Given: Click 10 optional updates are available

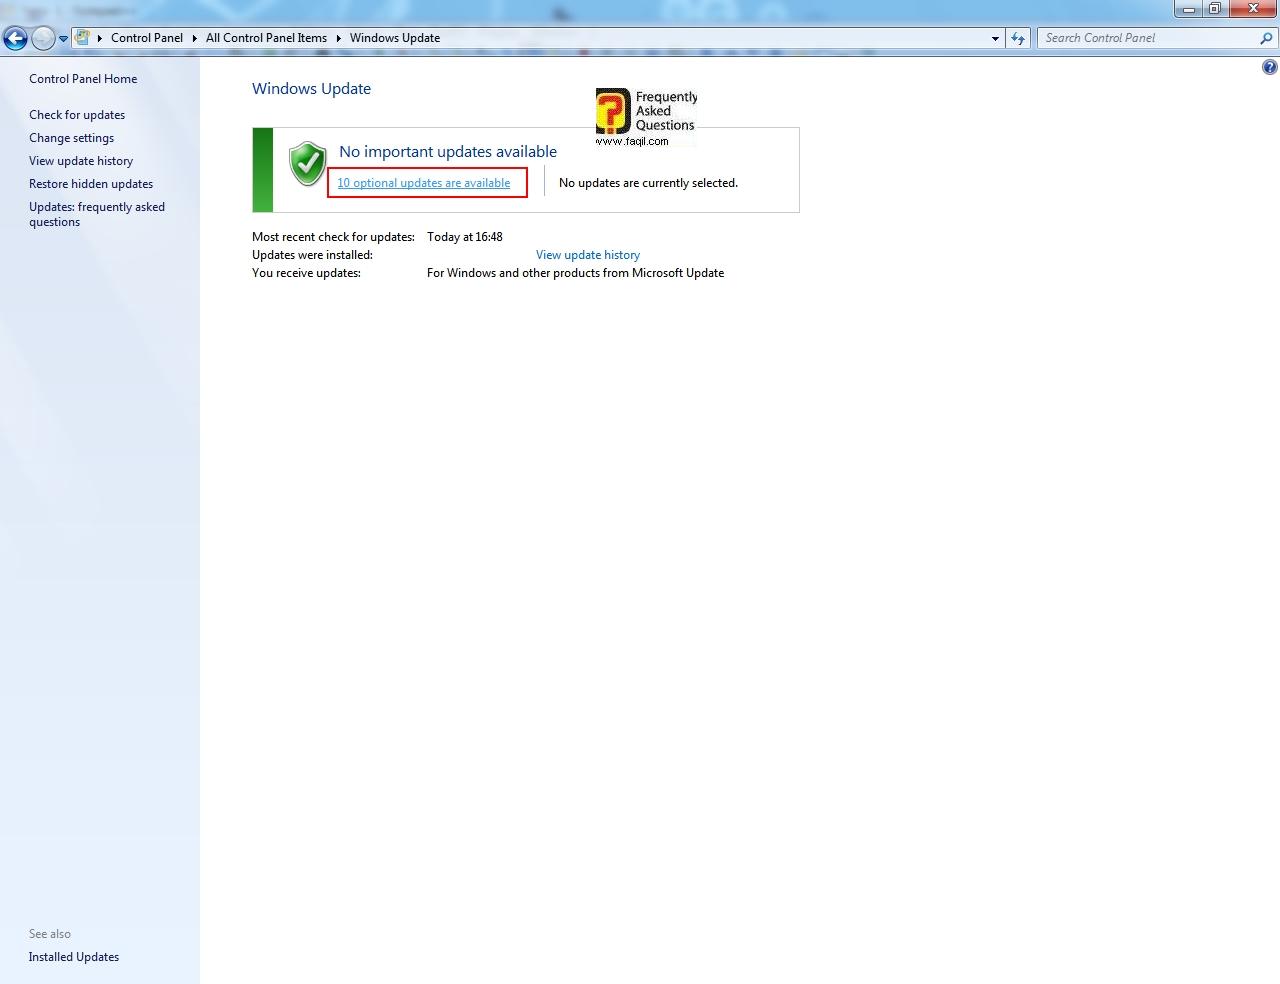Looking at the screenshot, I should (424, 183).
